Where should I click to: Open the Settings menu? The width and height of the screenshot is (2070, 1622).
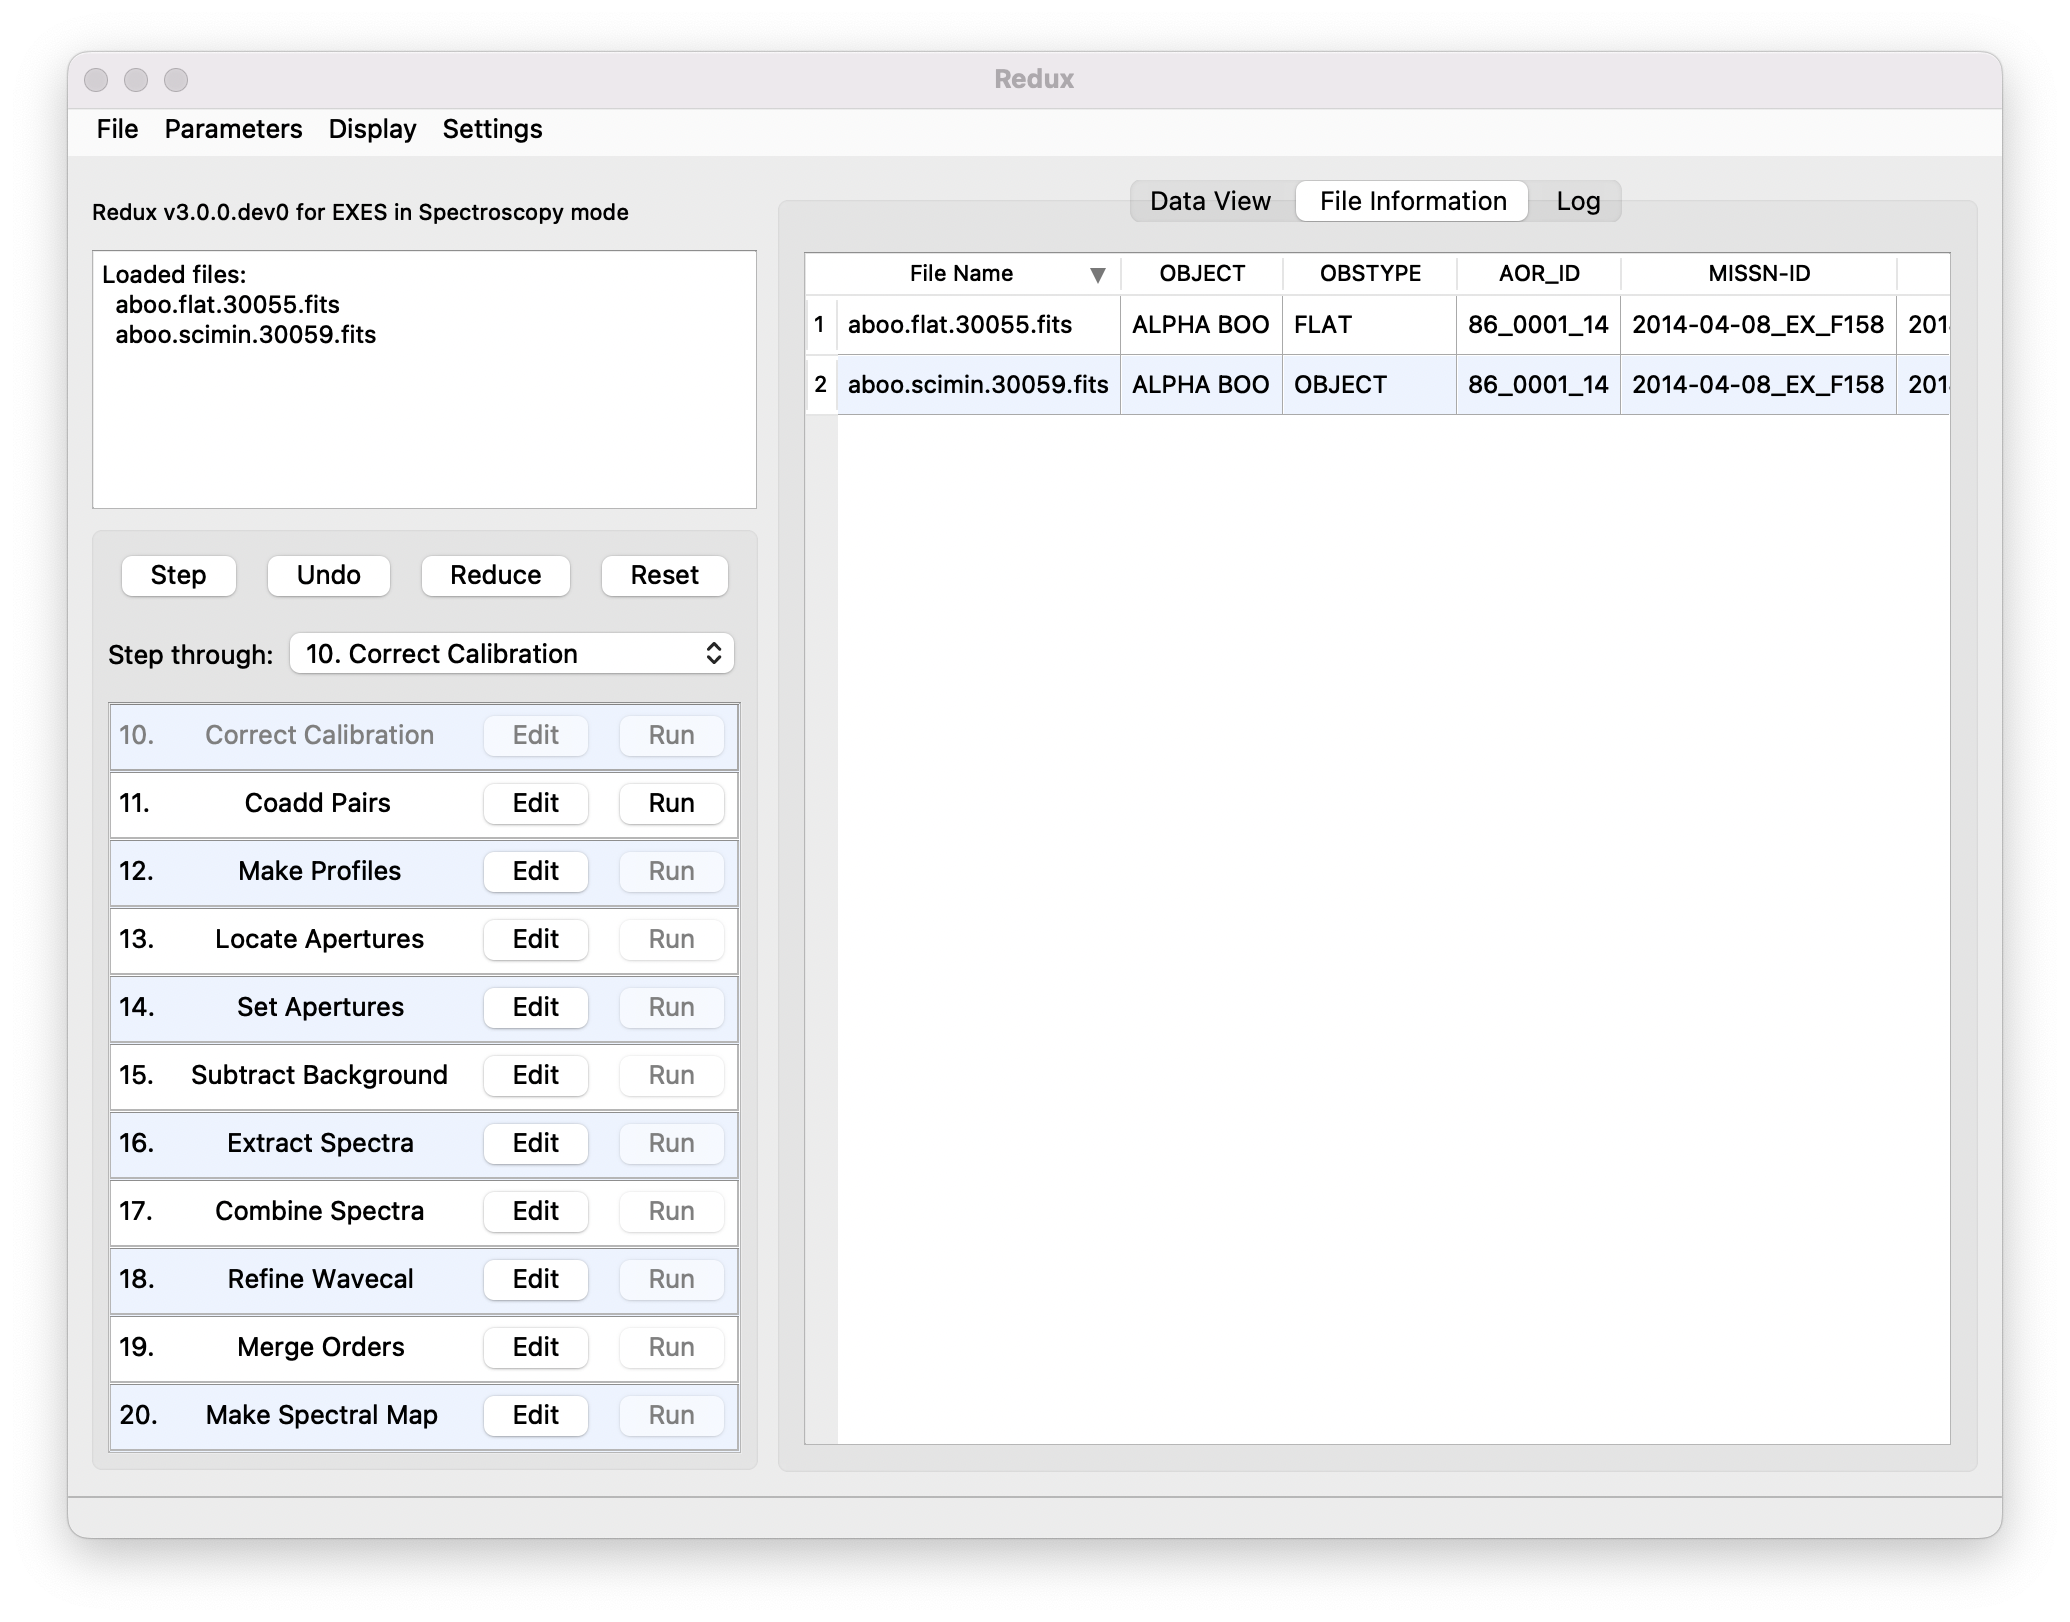tap(491, 129)
